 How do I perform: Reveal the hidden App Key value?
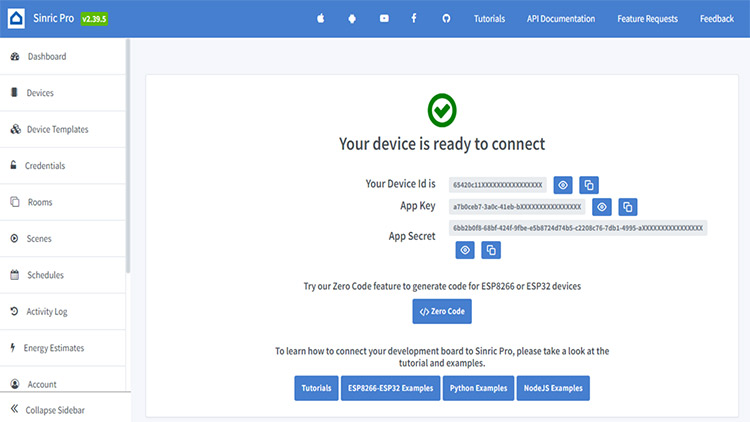click(602, 207)
